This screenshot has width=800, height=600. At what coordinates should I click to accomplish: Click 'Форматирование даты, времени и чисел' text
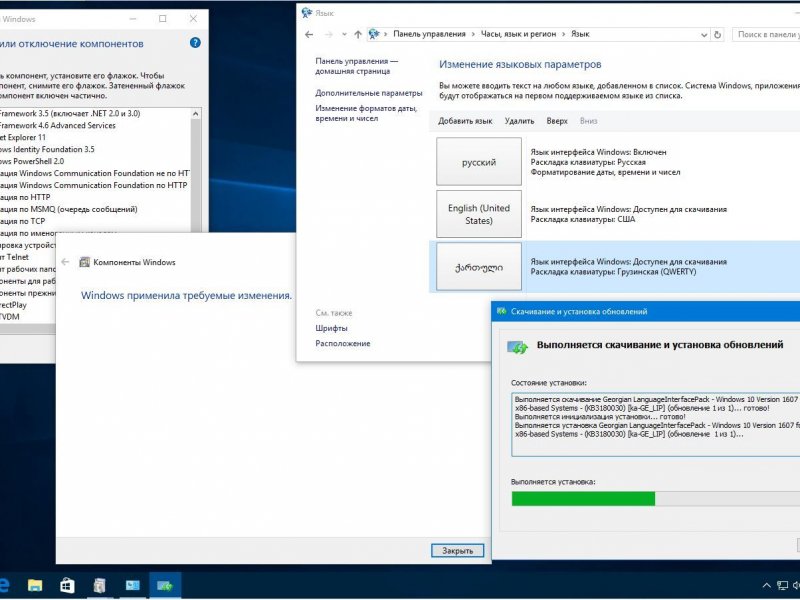click(x=605, y=172)
